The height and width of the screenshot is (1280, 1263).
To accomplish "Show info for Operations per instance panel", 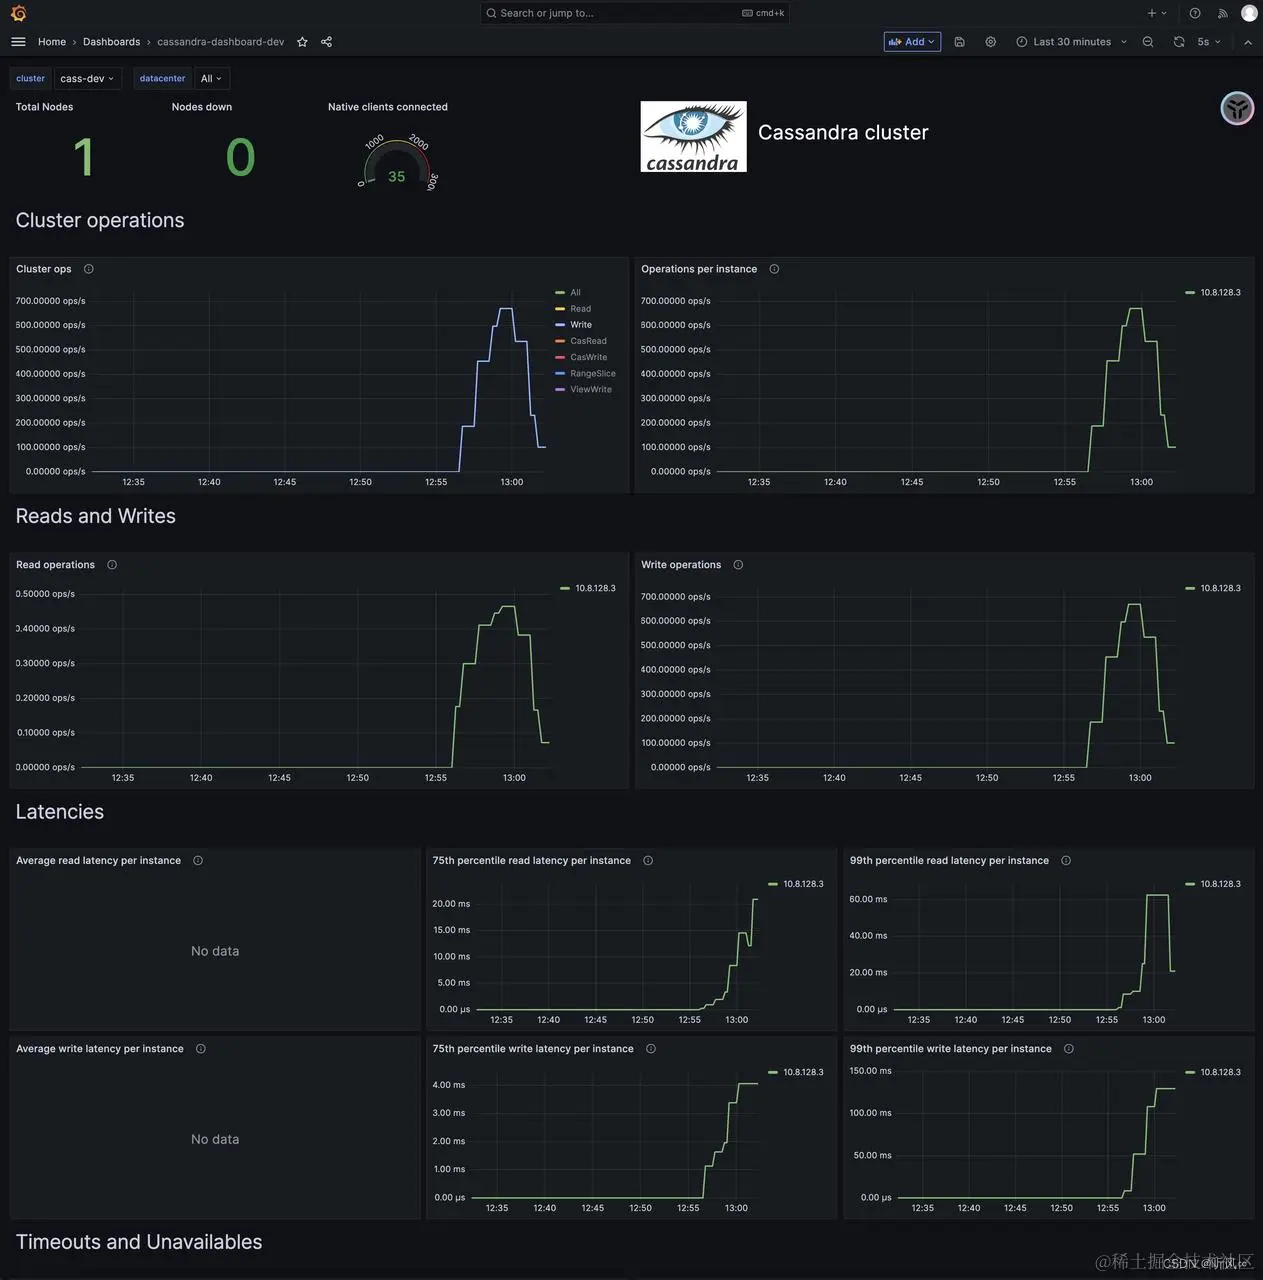I will (774, 269).
